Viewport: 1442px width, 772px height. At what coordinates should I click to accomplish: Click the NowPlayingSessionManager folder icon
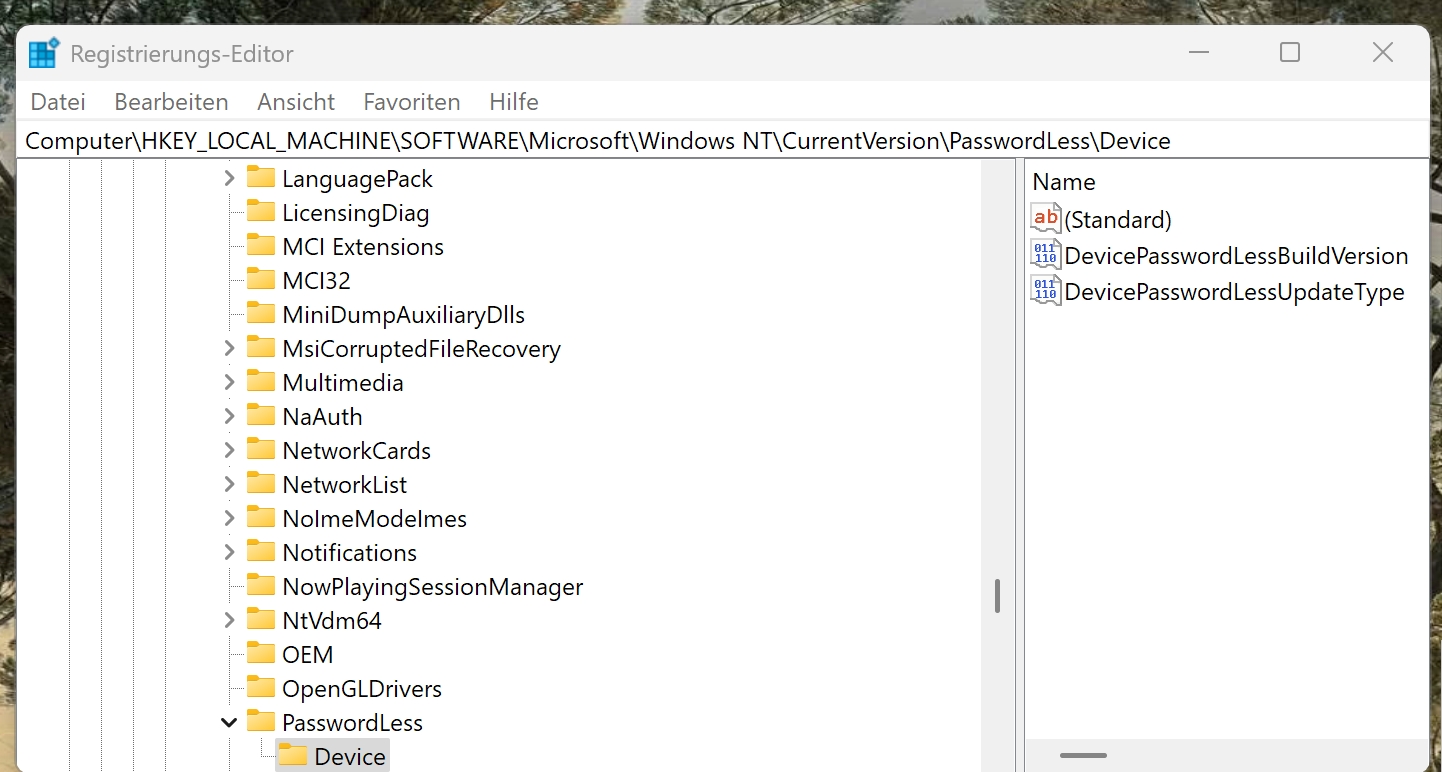pos(261,586)
